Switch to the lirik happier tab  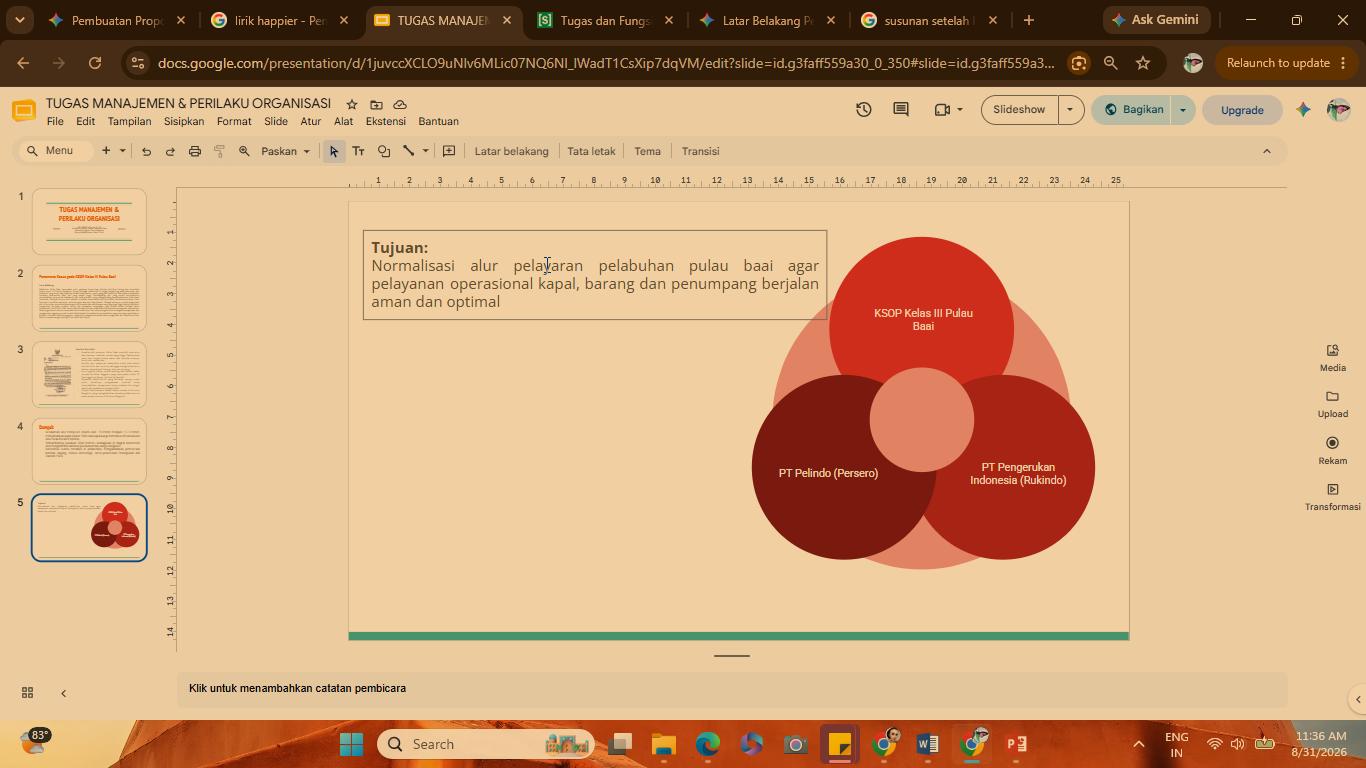point(281,20)
